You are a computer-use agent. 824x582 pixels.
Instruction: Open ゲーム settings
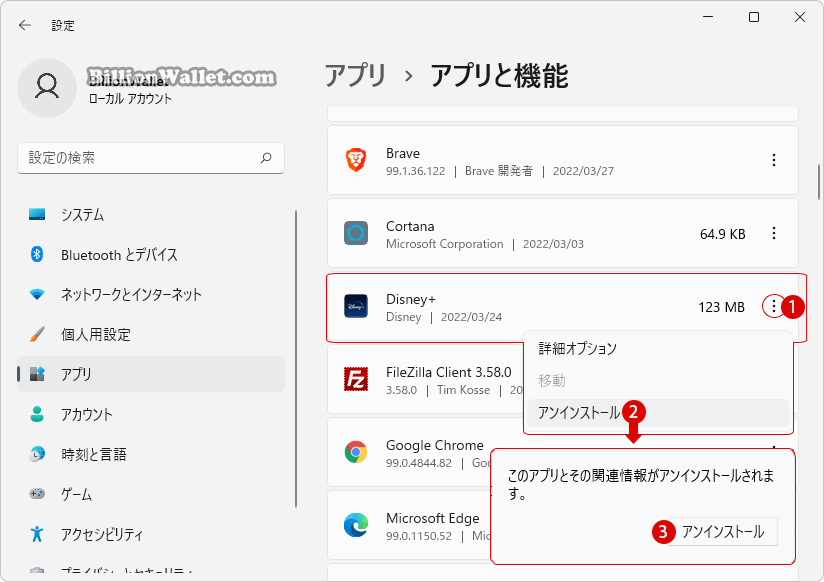151,494
